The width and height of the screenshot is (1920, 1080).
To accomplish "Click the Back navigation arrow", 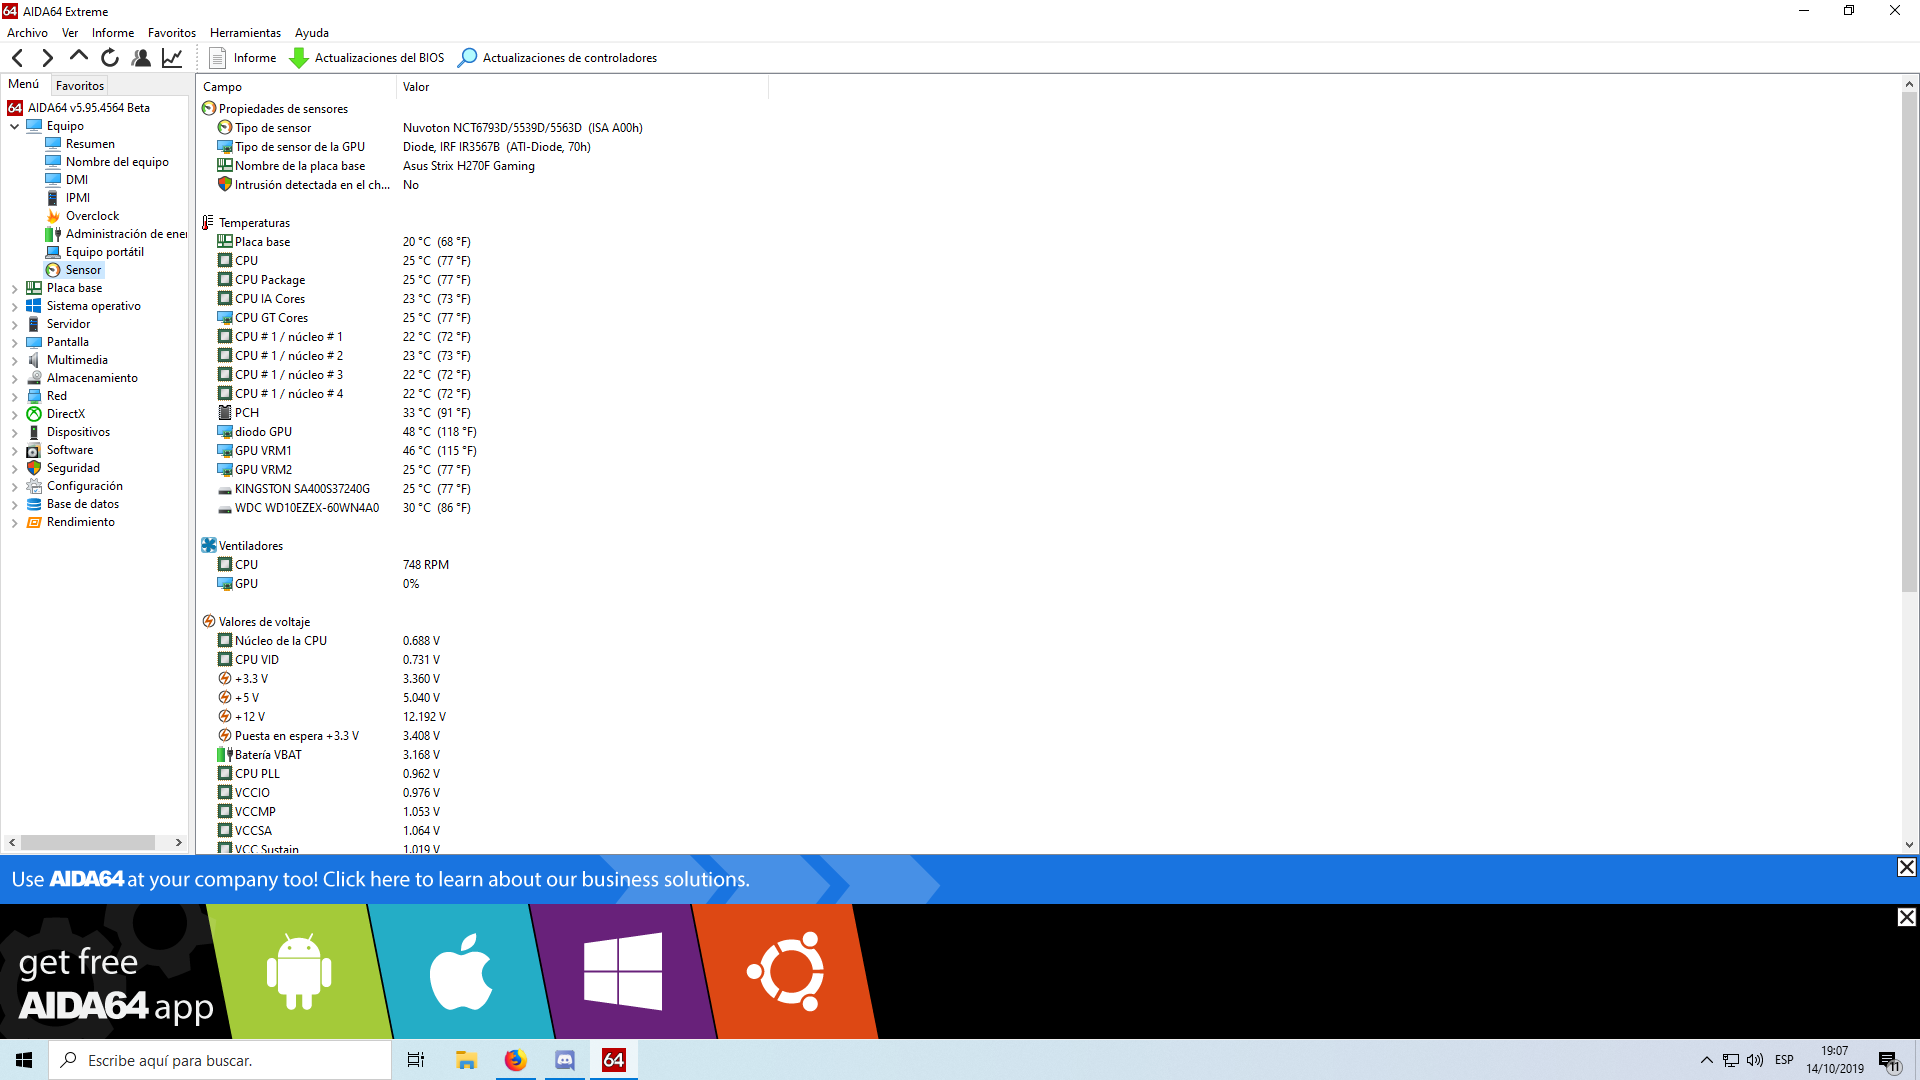I will [x=18, y=58].
